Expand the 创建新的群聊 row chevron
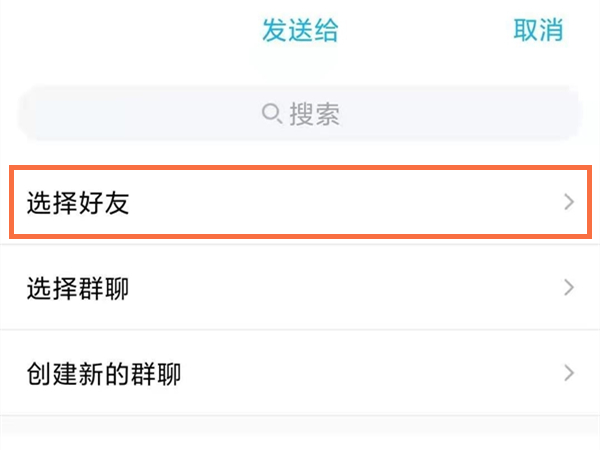The width and height of the screenshot is (600, 450). coord(569,374)
